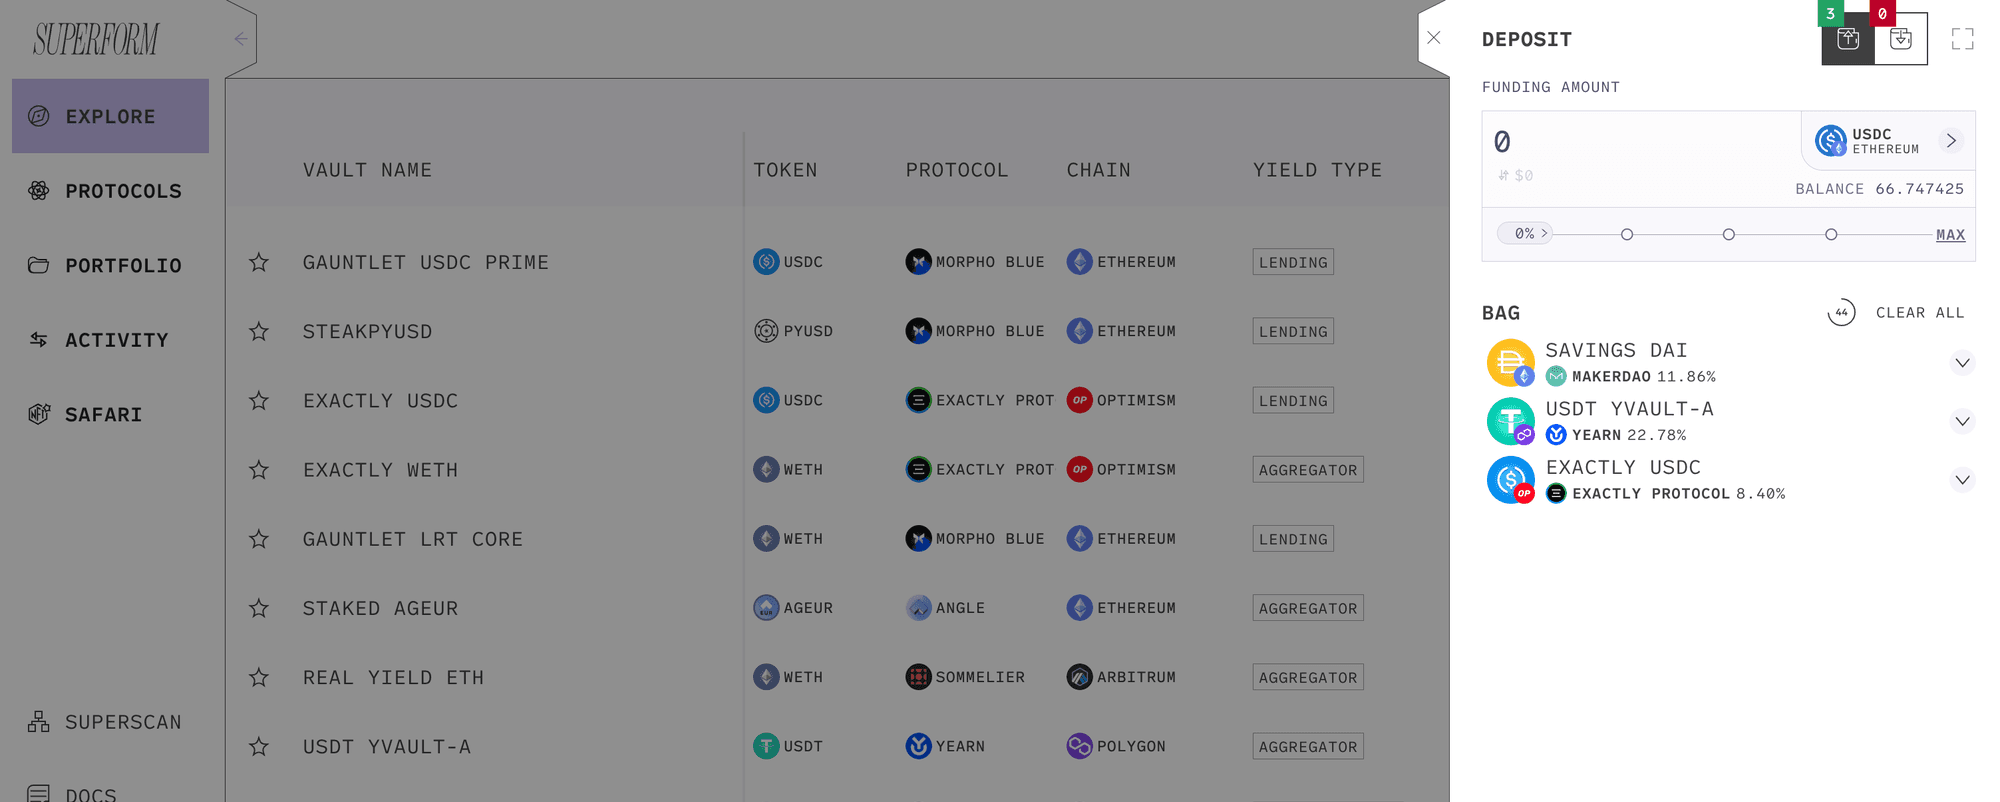This screenshot has height=802, width=2000.
Task: Click WETH token icon in Gauntlet LRT Core row
Action: point(766,539)
